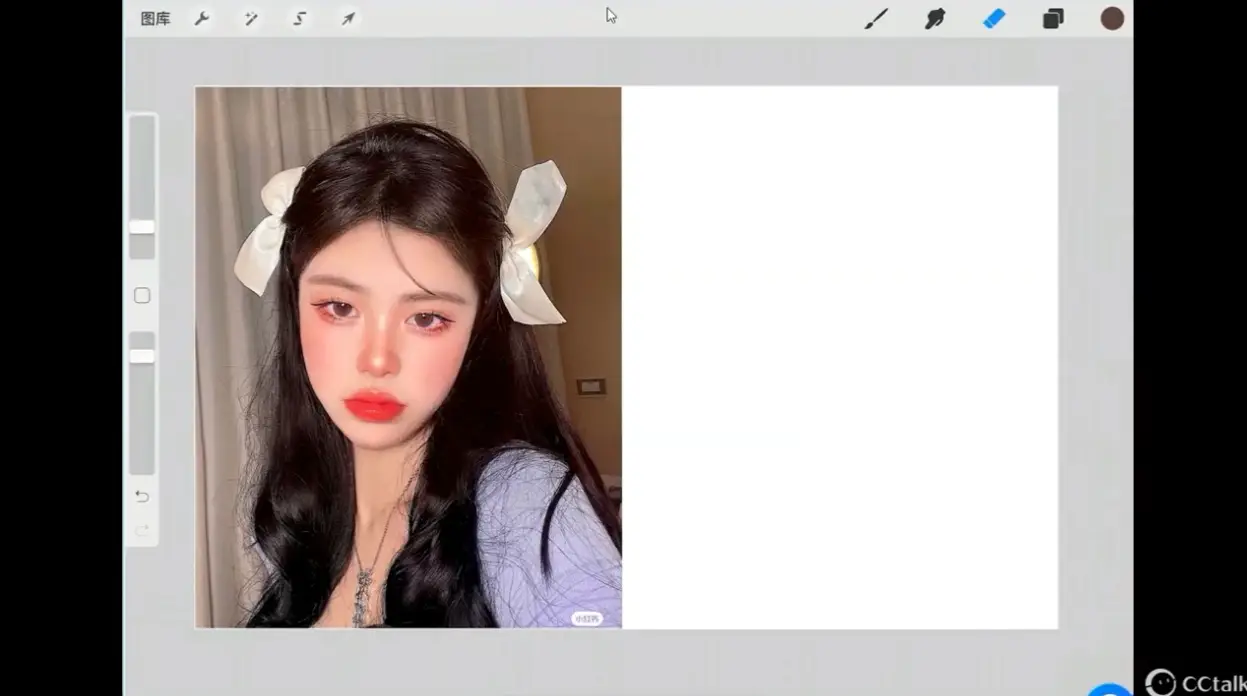Activate the Selection tool
This screenshot has width=1247, height=696.
[x=299, y=18]
